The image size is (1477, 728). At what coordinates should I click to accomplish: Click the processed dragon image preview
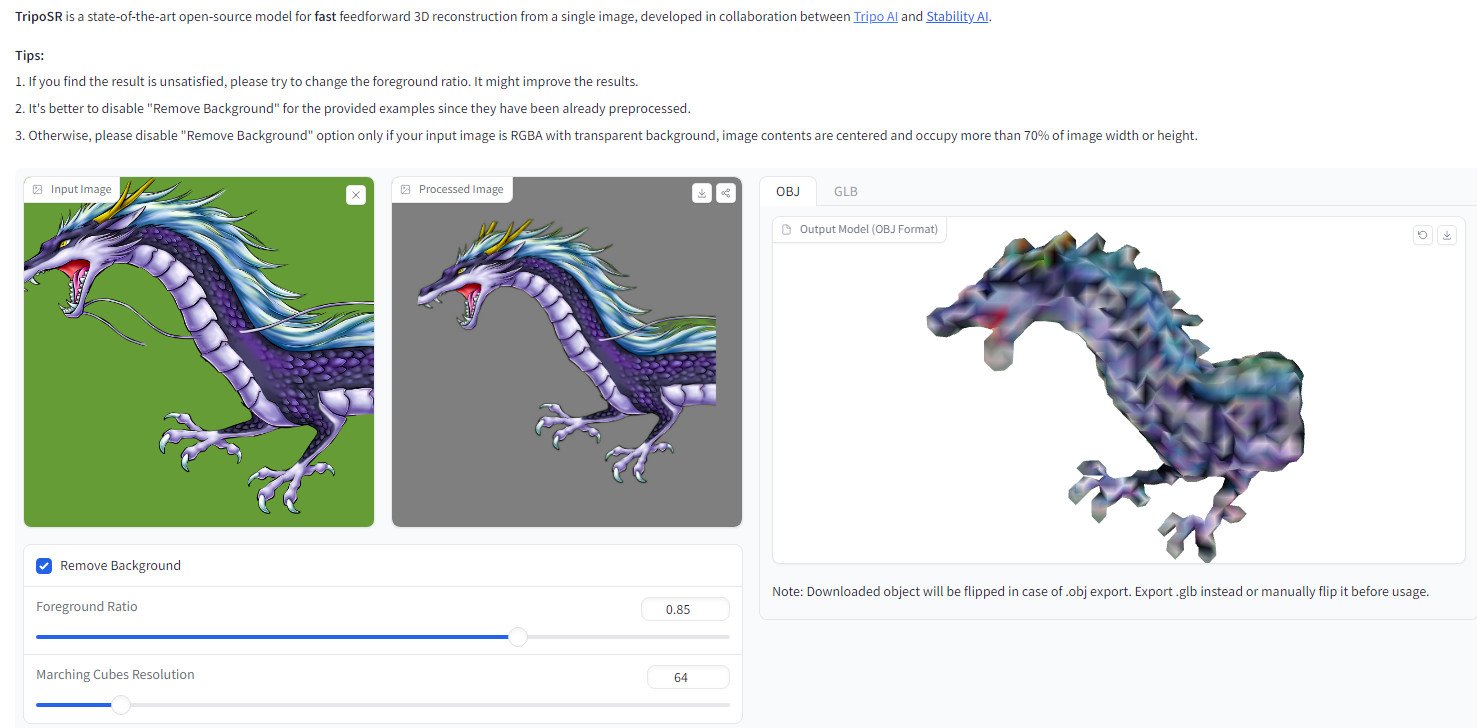(x=567, y=352)
